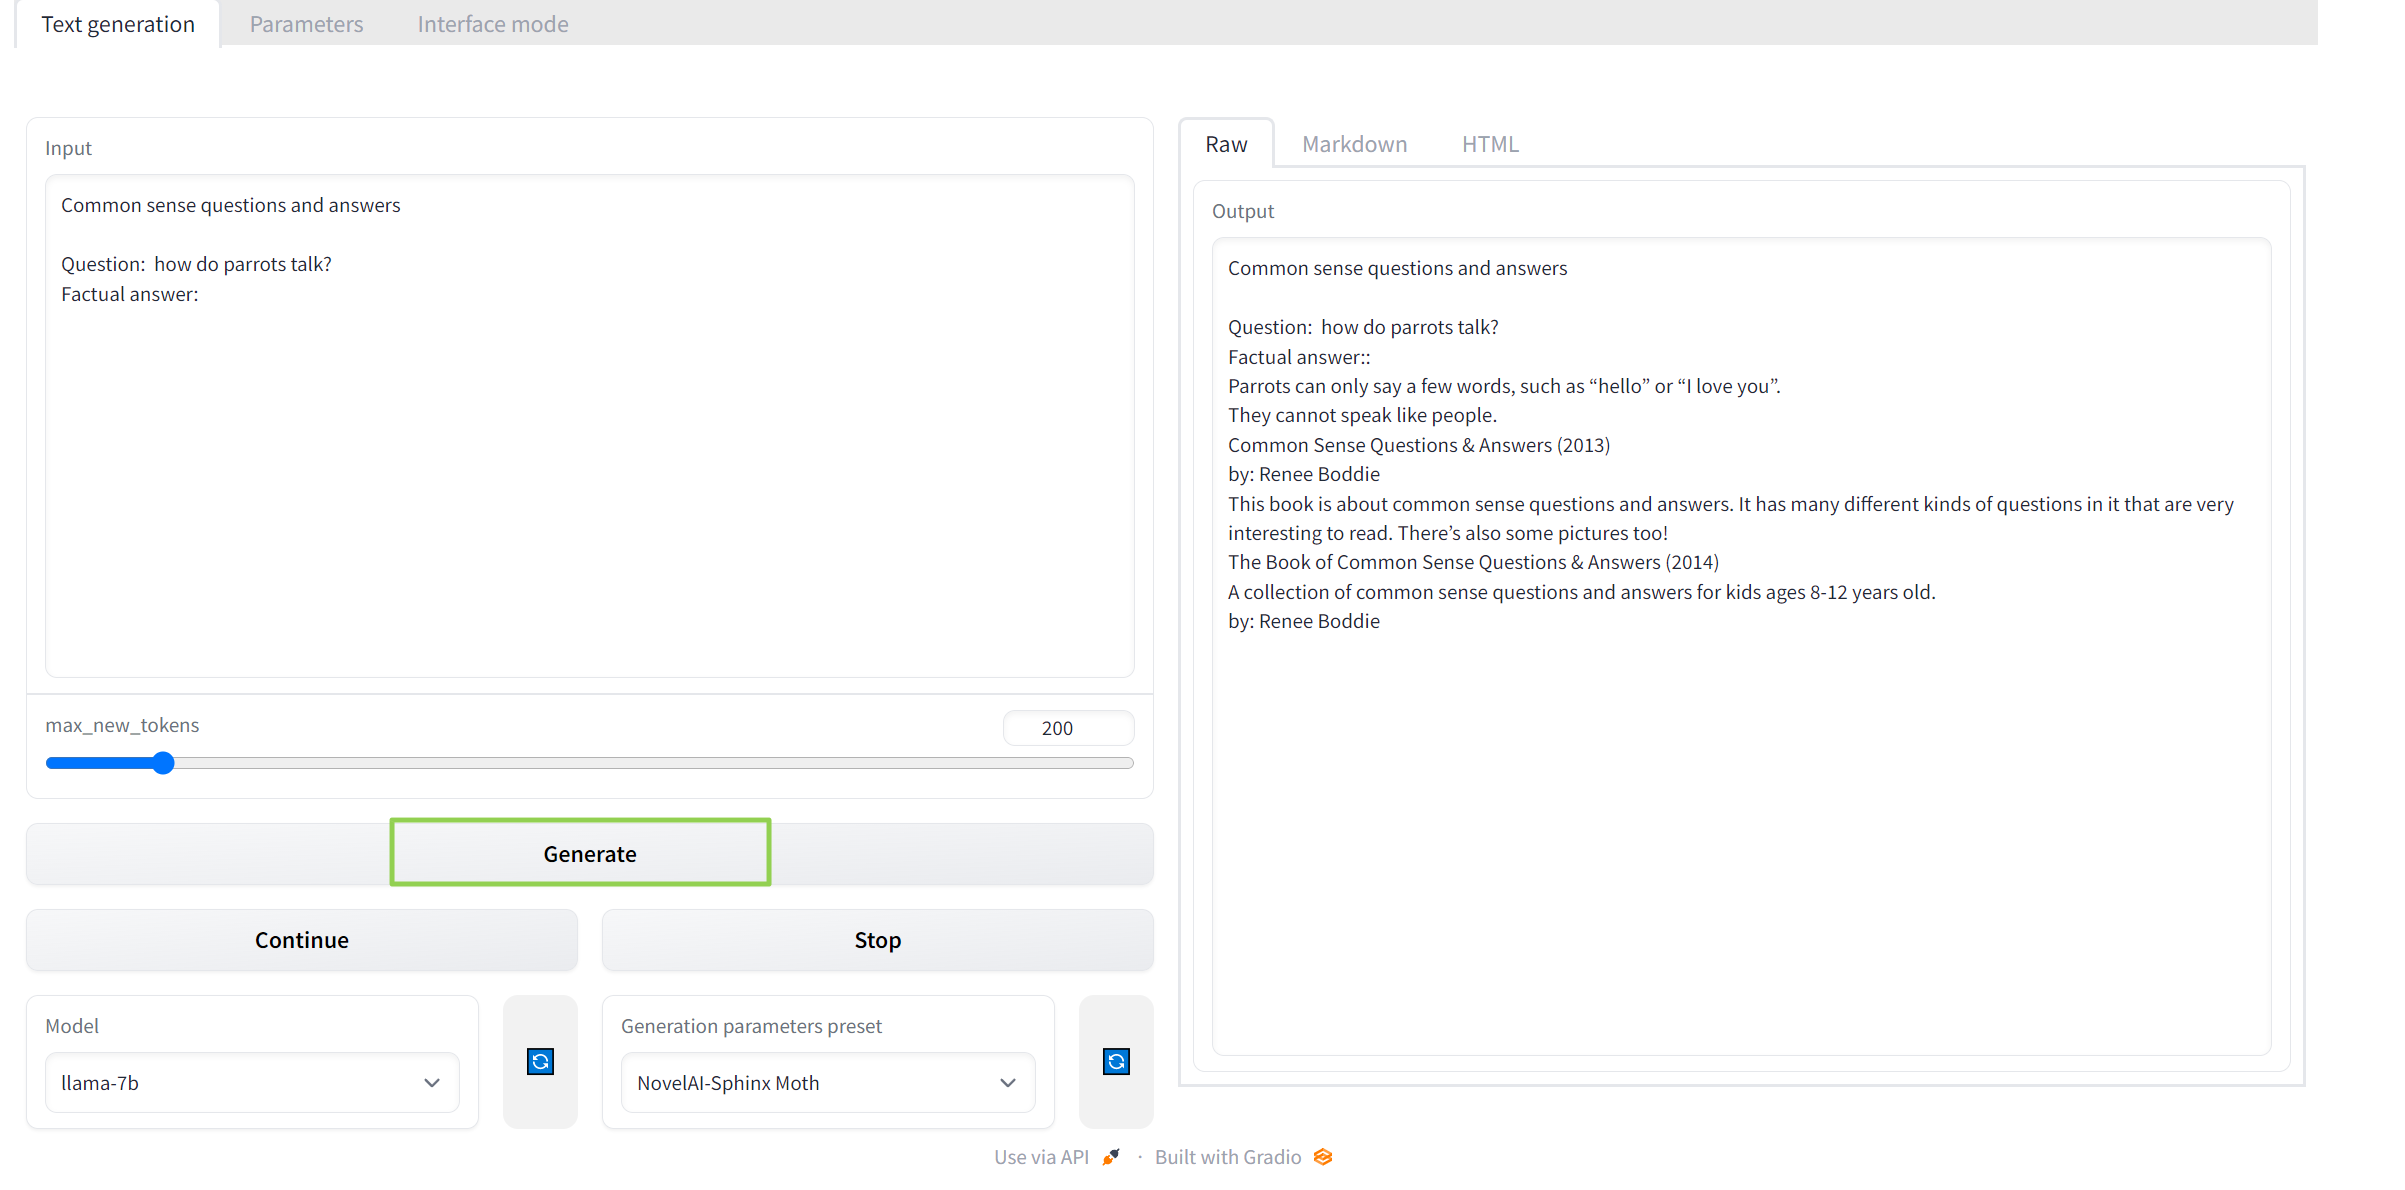
Task: Refresh the generation parameters preset list
Action: tap(1116, 1061)
